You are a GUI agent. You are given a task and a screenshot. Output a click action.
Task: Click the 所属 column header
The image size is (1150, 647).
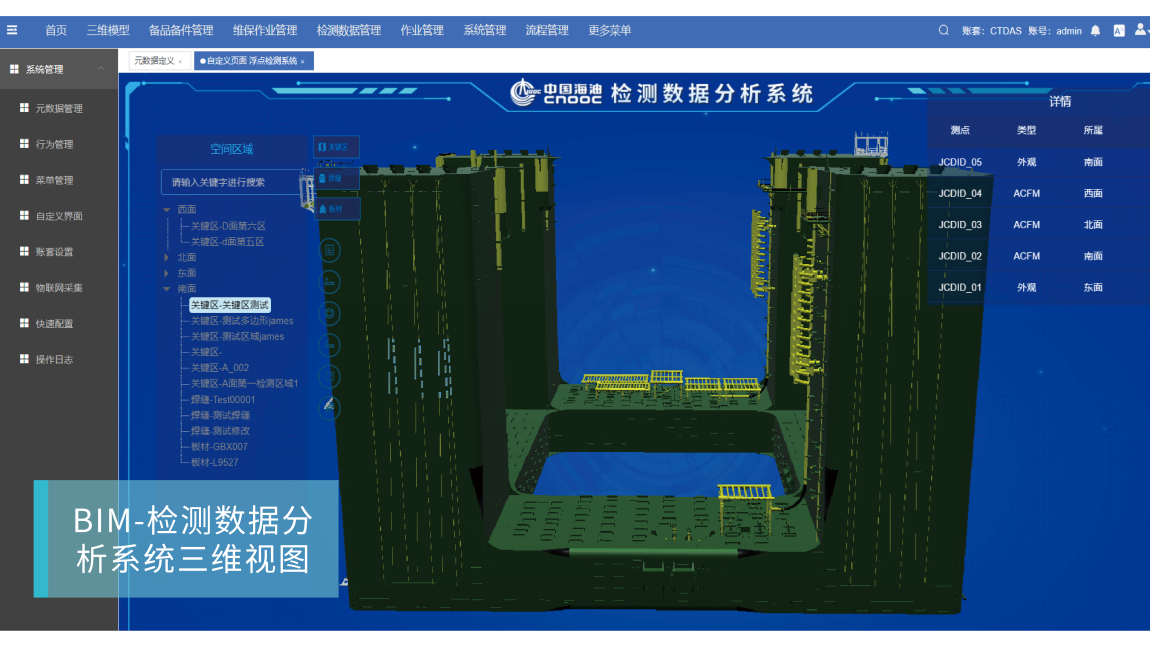coord(1093,130)
